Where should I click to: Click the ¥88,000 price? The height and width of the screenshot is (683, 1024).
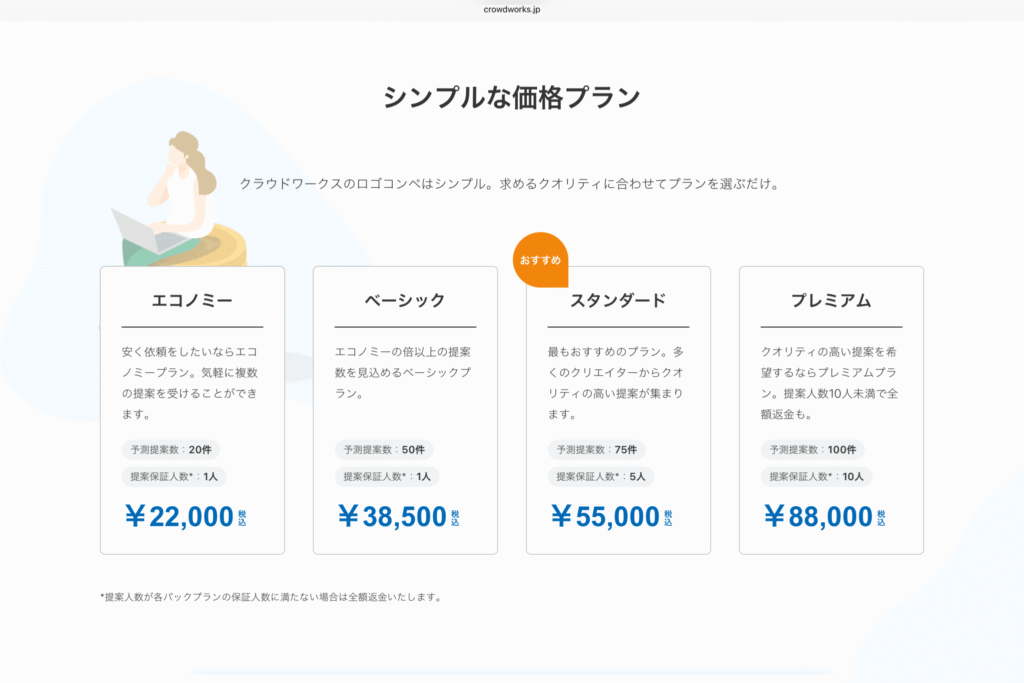pyautogui.click(x=818, y=516)
